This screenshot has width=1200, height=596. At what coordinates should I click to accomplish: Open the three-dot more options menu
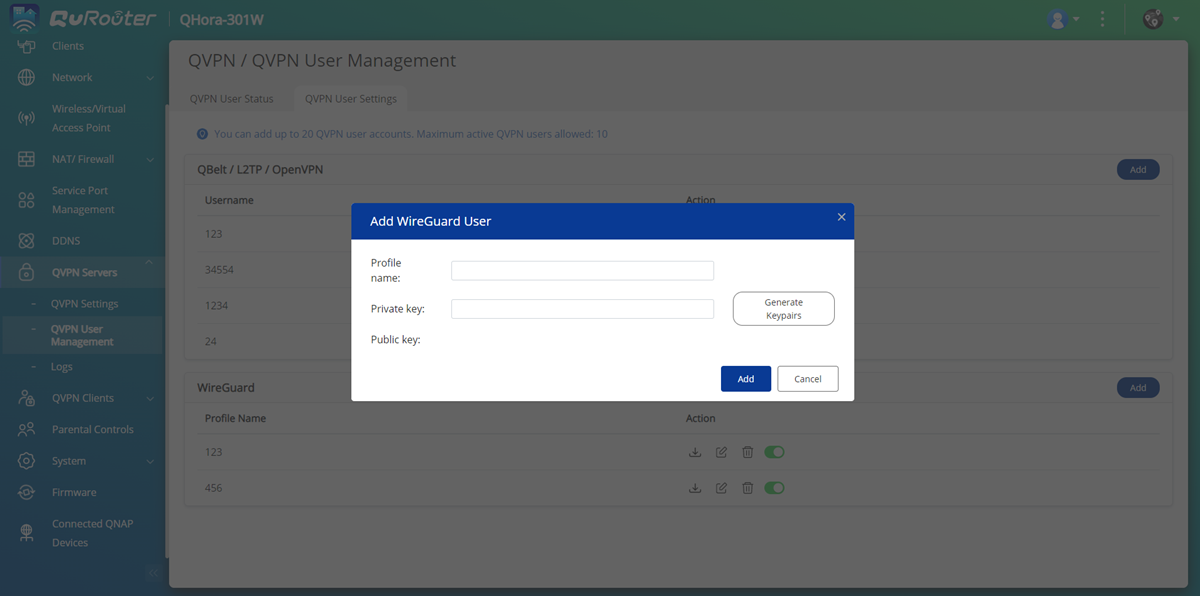pos(1103,19)
